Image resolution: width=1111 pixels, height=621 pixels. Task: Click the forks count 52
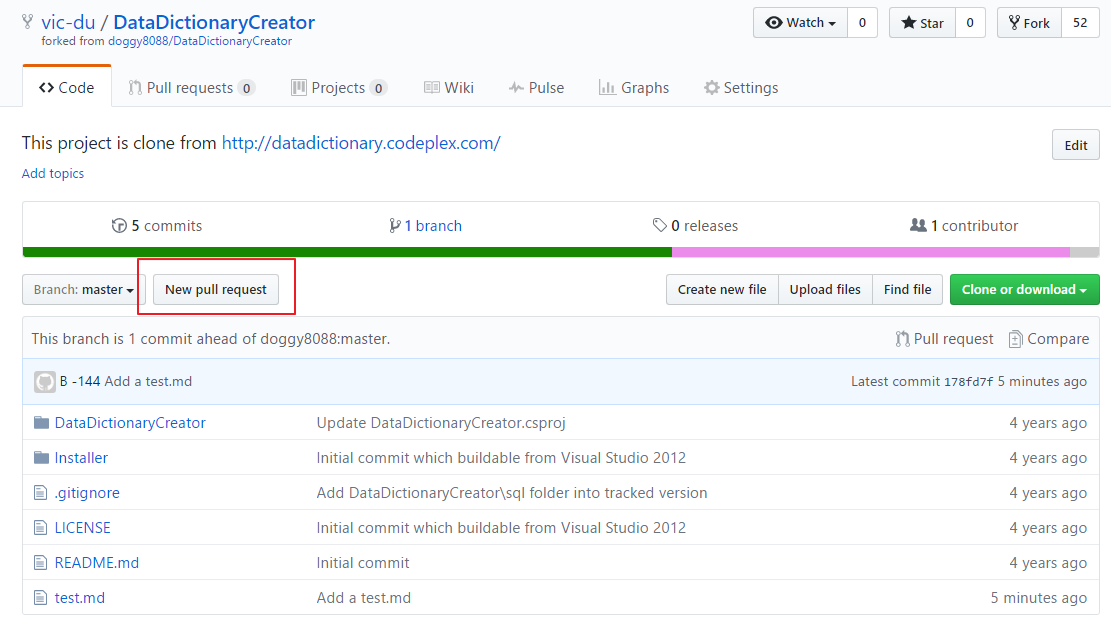(1080, 23)
